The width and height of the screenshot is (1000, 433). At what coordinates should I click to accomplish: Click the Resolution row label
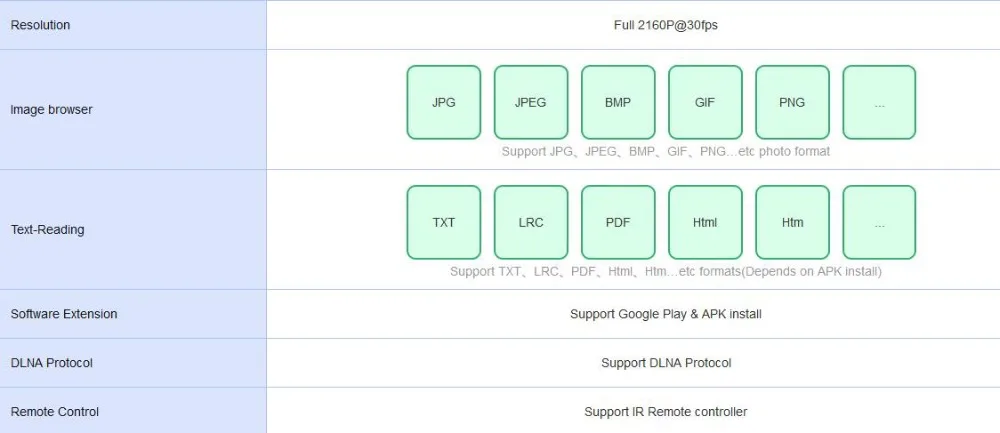coord(40,25)
